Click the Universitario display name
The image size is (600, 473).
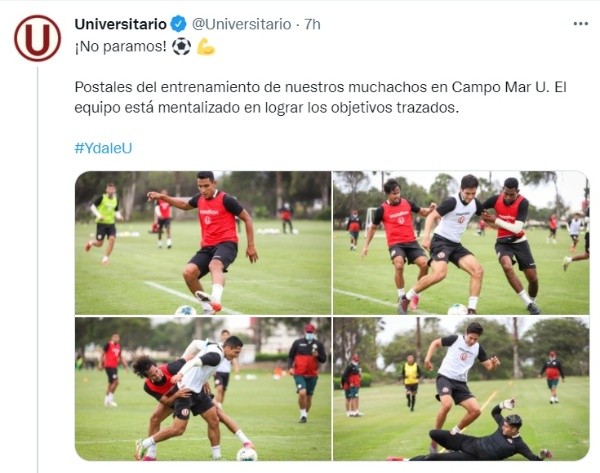click(x=121, y=24)
